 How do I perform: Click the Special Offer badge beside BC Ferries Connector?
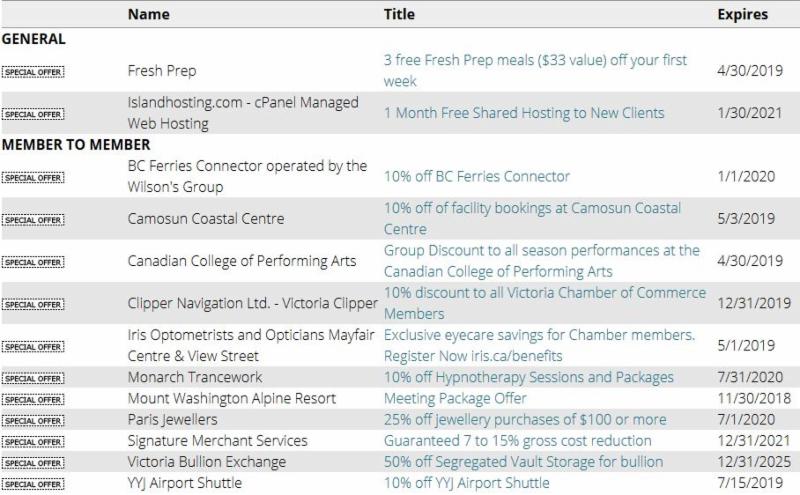point(31,177)
